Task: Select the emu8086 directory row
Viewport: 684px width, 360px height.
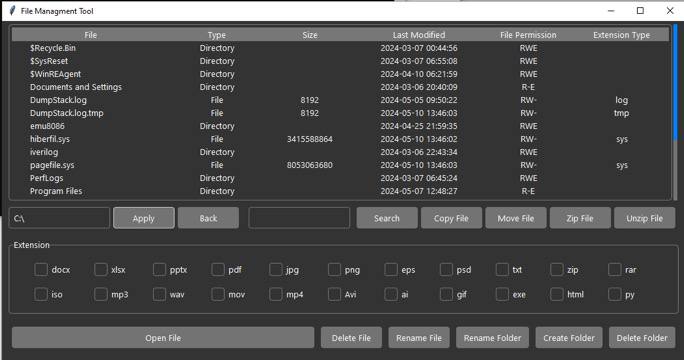Action: point(340,126)
